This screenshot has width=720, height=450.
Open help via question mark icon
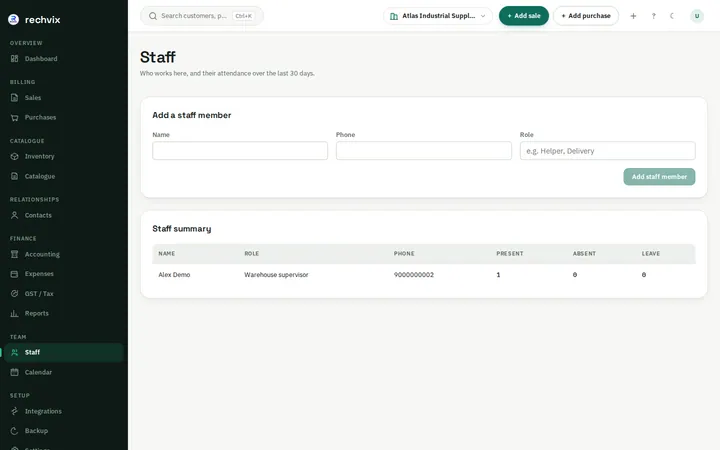point(653,16)
